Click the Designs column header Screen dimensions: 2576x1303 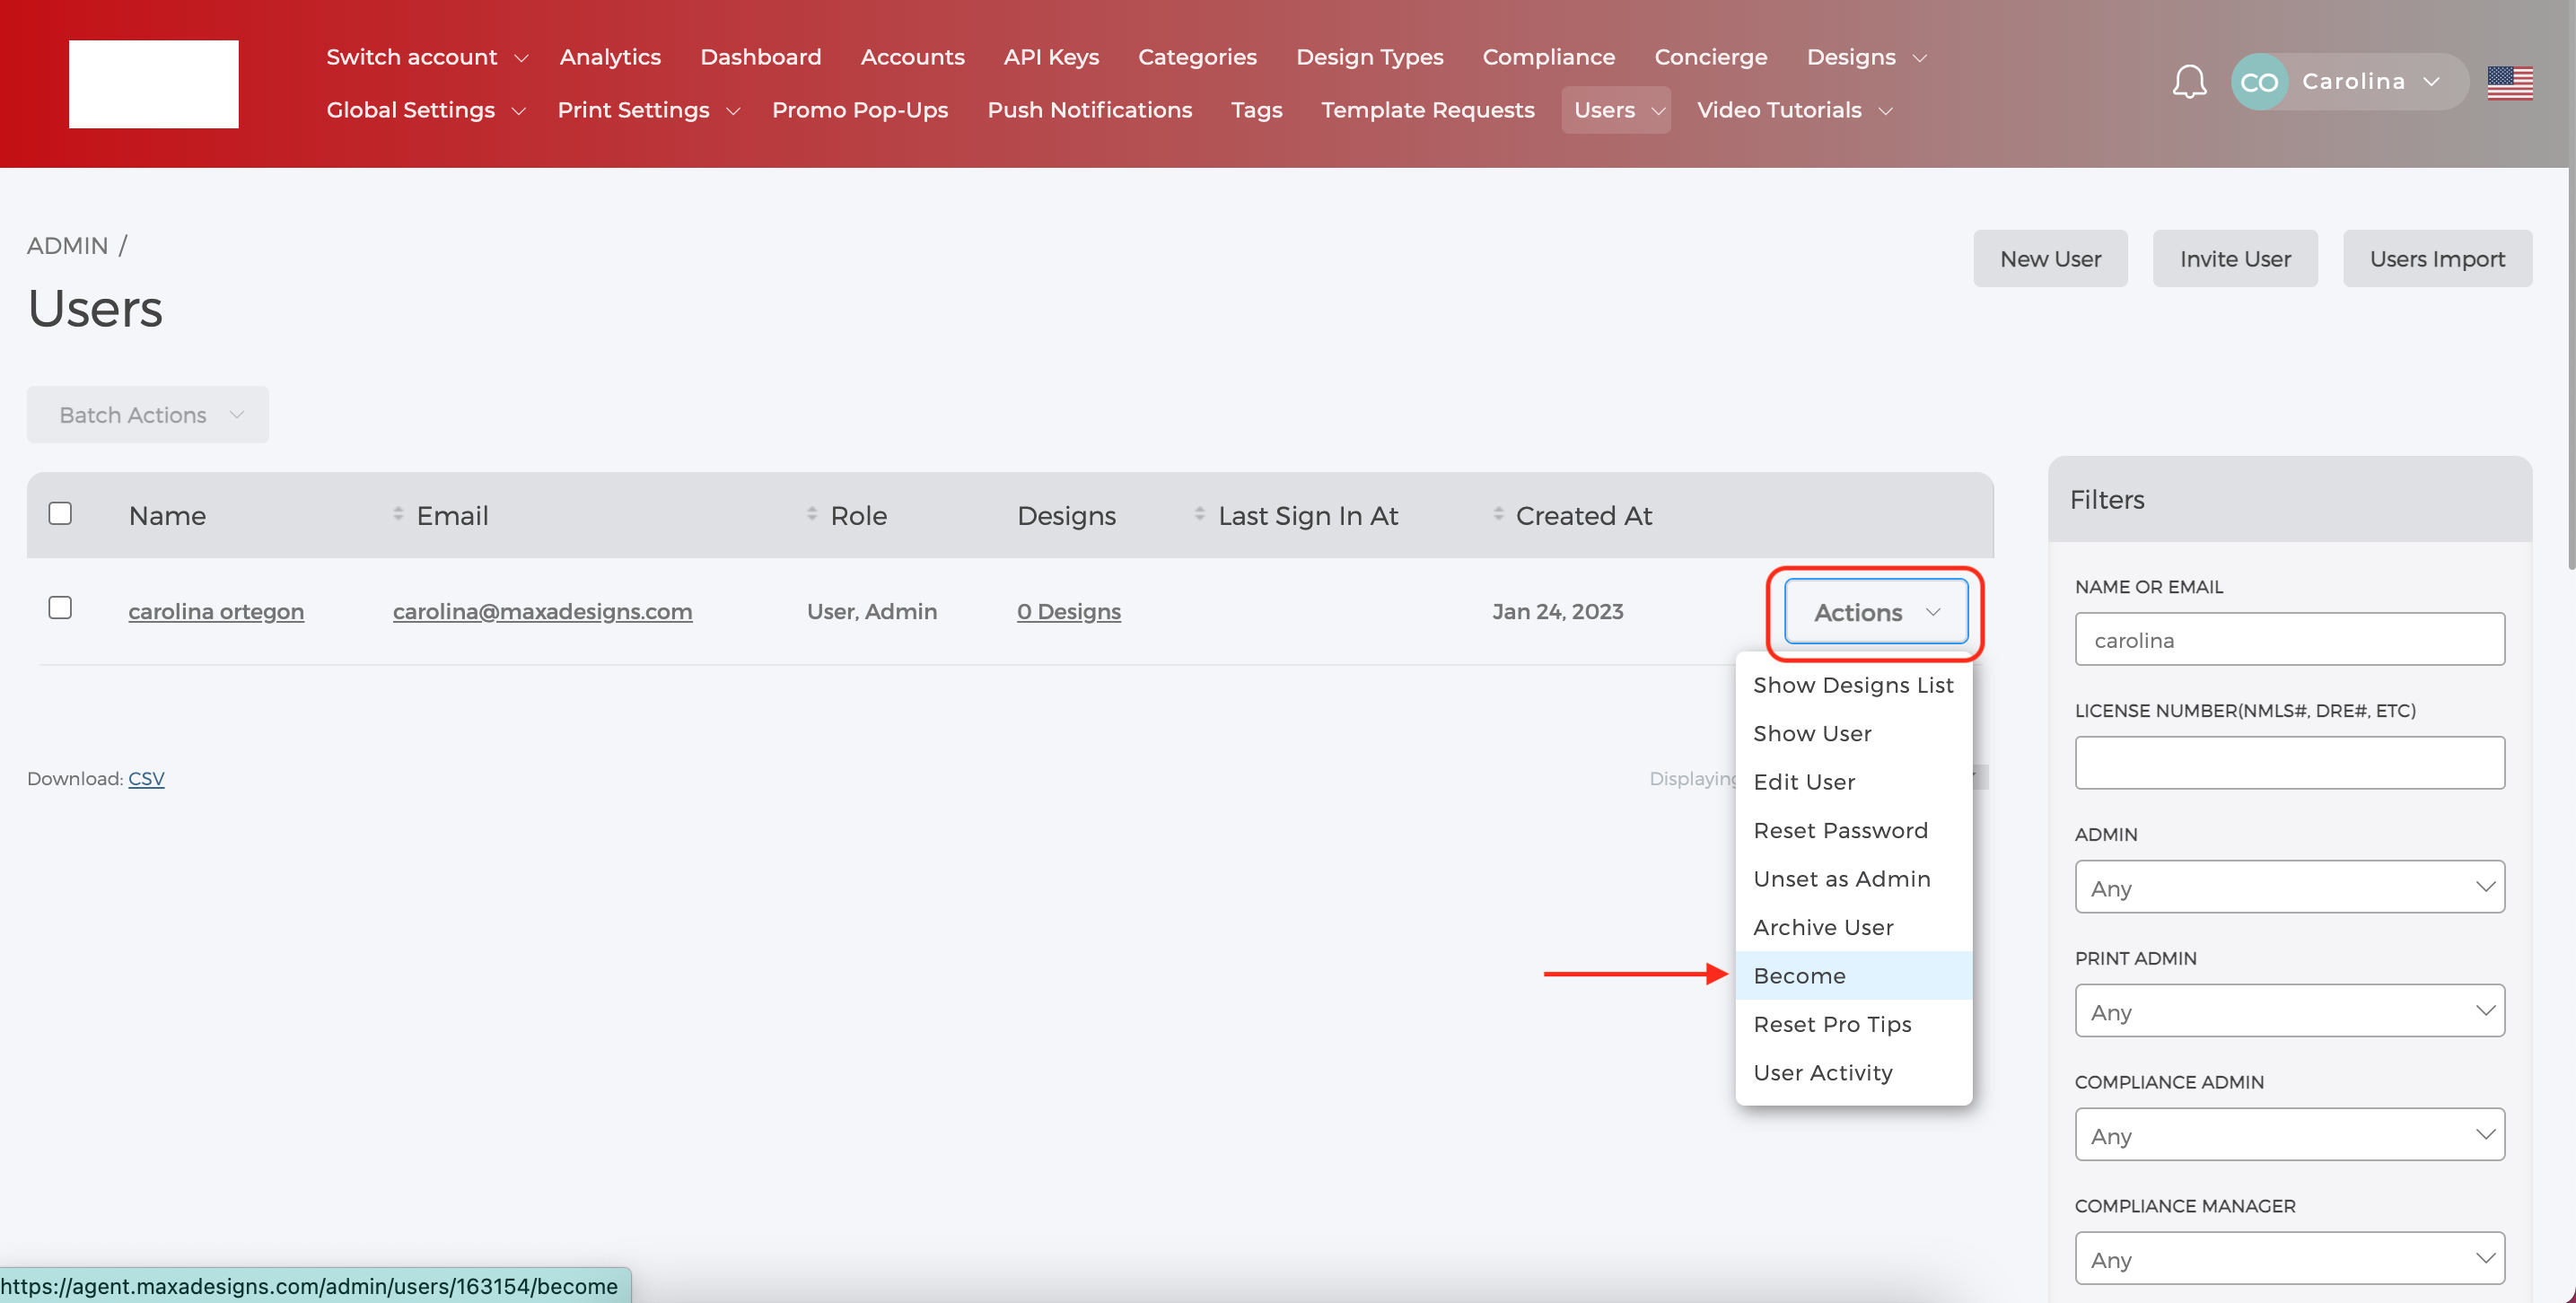[x=1066, y=515]
